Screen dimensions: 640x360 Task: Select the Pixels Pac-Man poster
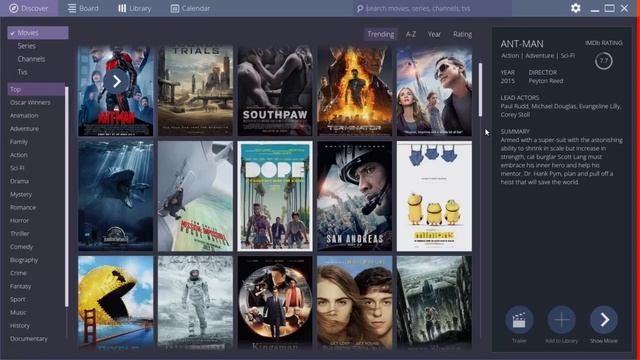[116, 303]
